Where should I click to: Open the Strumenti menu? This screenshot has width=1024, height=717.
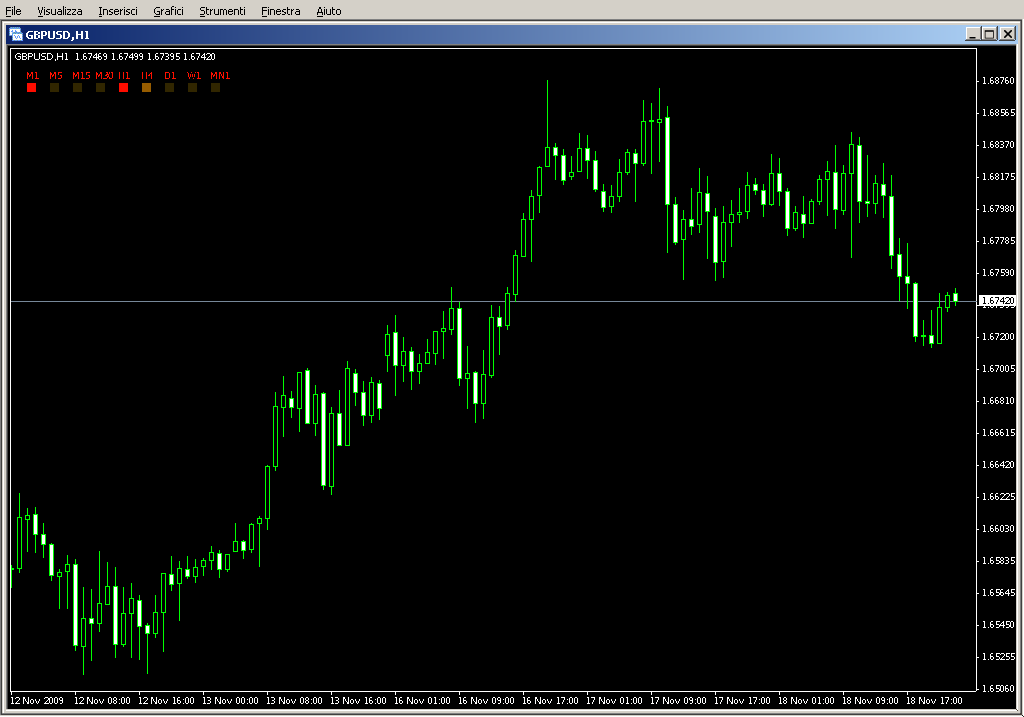coord(222,11)
